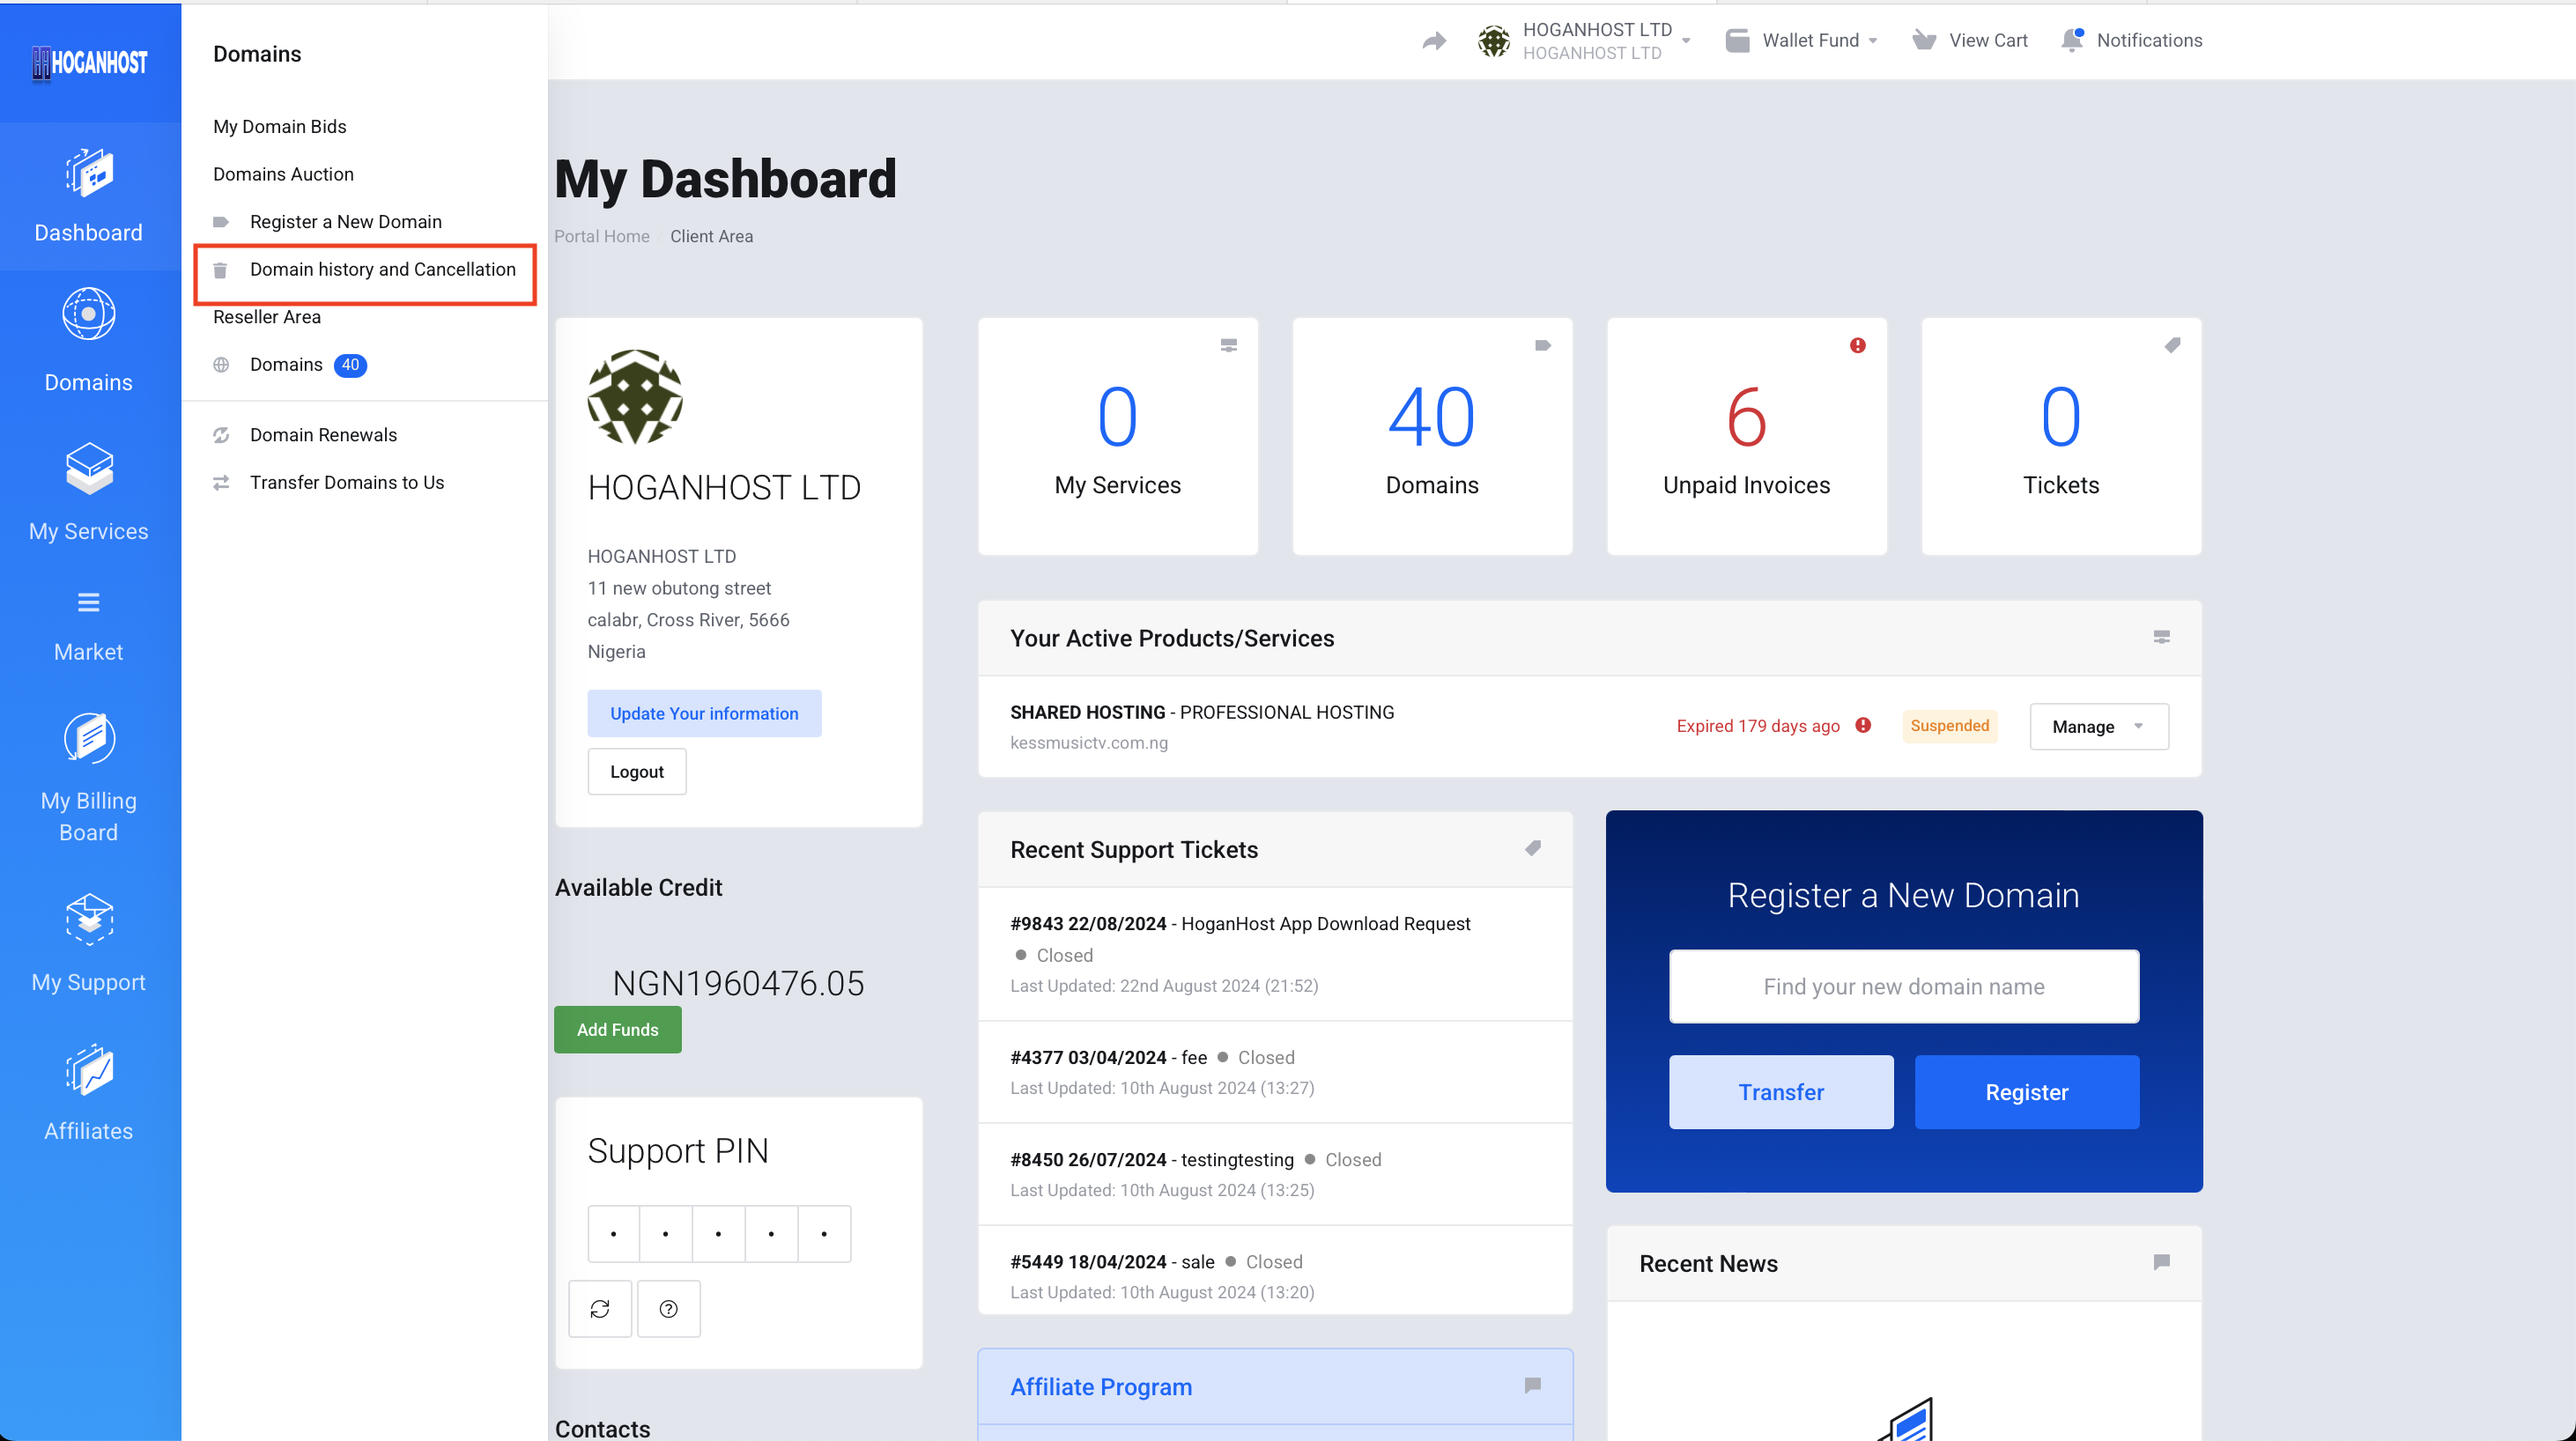Open the Domains globe icon in sidebar
The height and width of the screenshot is (1441, 2576).
click(x=89, y=314)
